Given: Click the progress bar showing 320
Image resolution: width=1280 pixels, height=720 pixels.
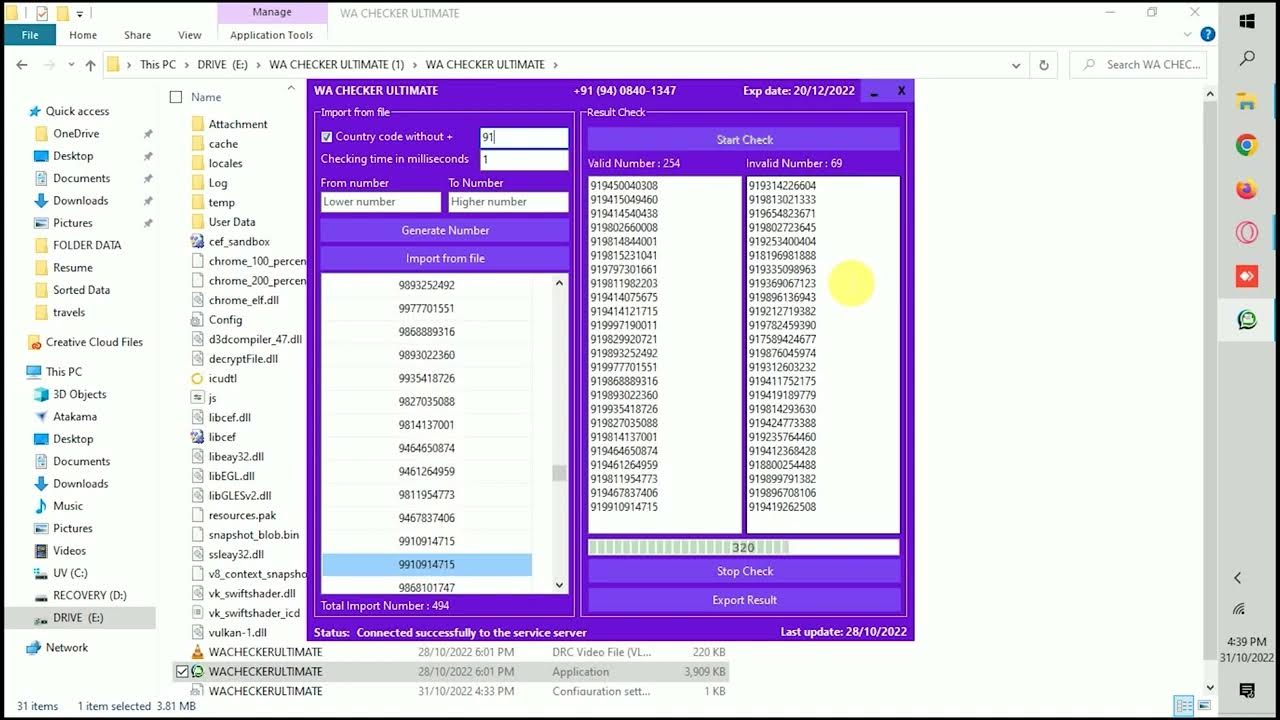Looking at the screenshot, I should click(x=743, y=547).
